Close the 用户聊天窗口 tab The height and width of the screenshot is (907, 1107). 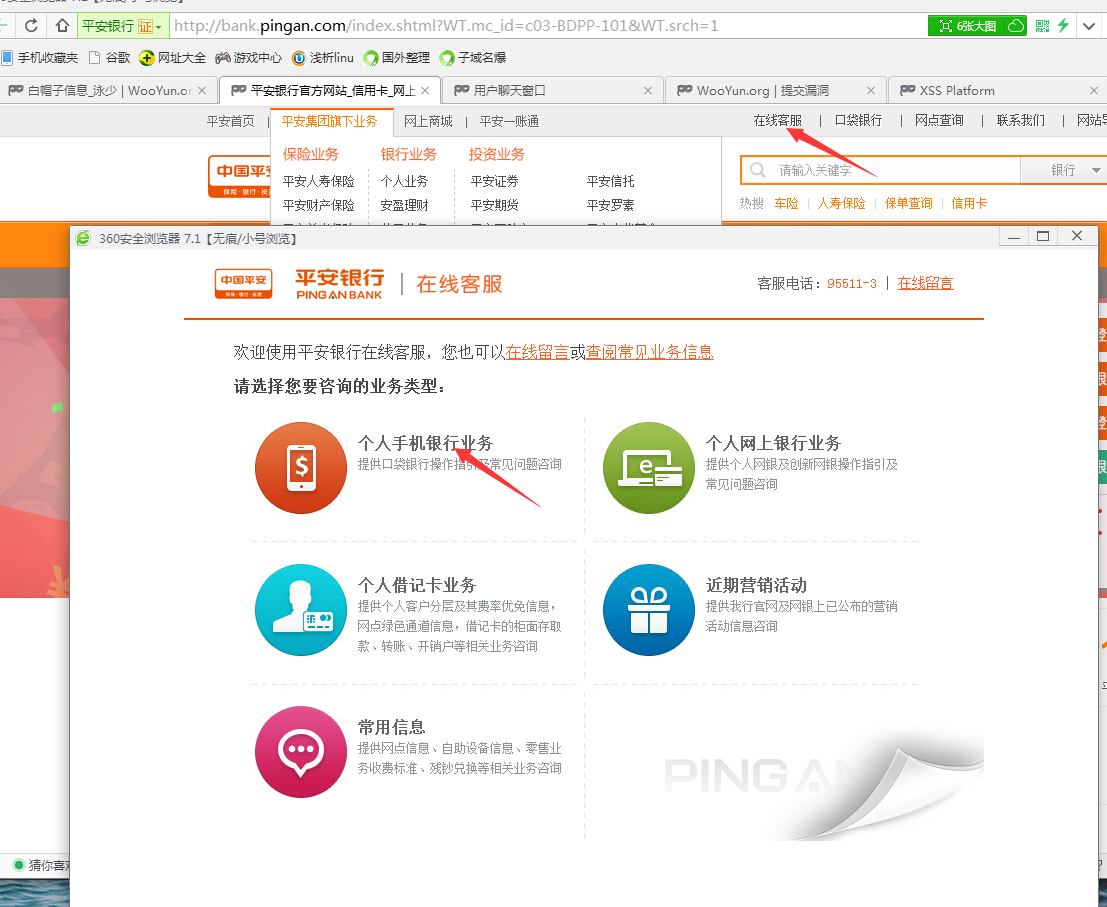pos(648,90)
